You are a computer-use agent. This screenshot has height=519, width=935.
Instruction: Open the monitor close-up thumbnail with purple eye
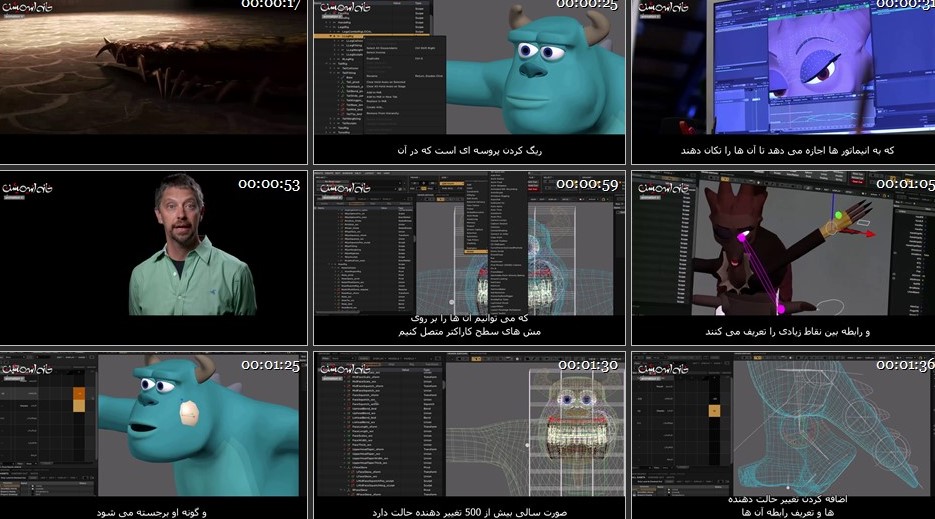coord(783,82)
